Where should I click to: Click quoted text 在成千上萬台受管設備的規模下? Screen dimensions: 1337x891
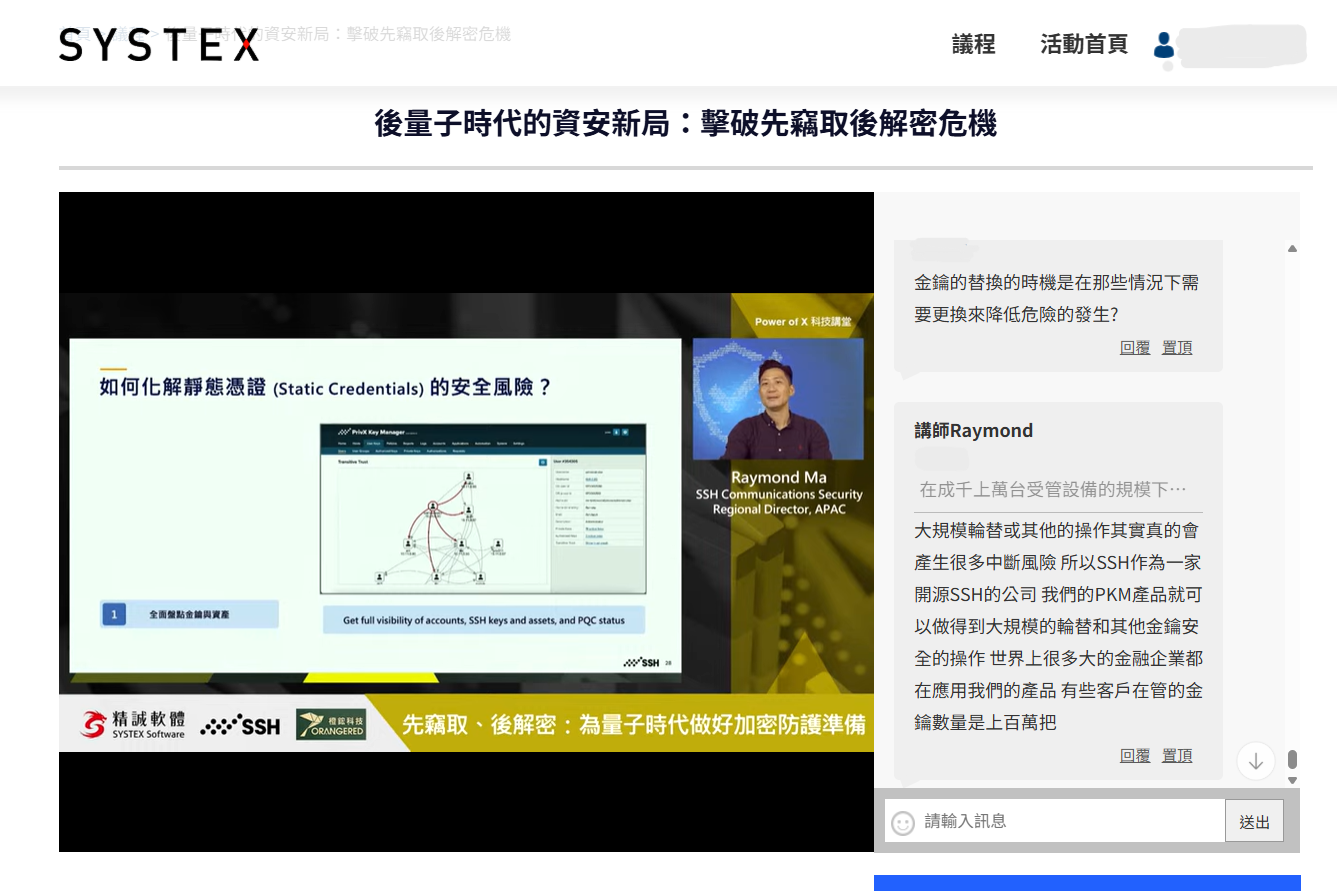tap(1053, 490)
